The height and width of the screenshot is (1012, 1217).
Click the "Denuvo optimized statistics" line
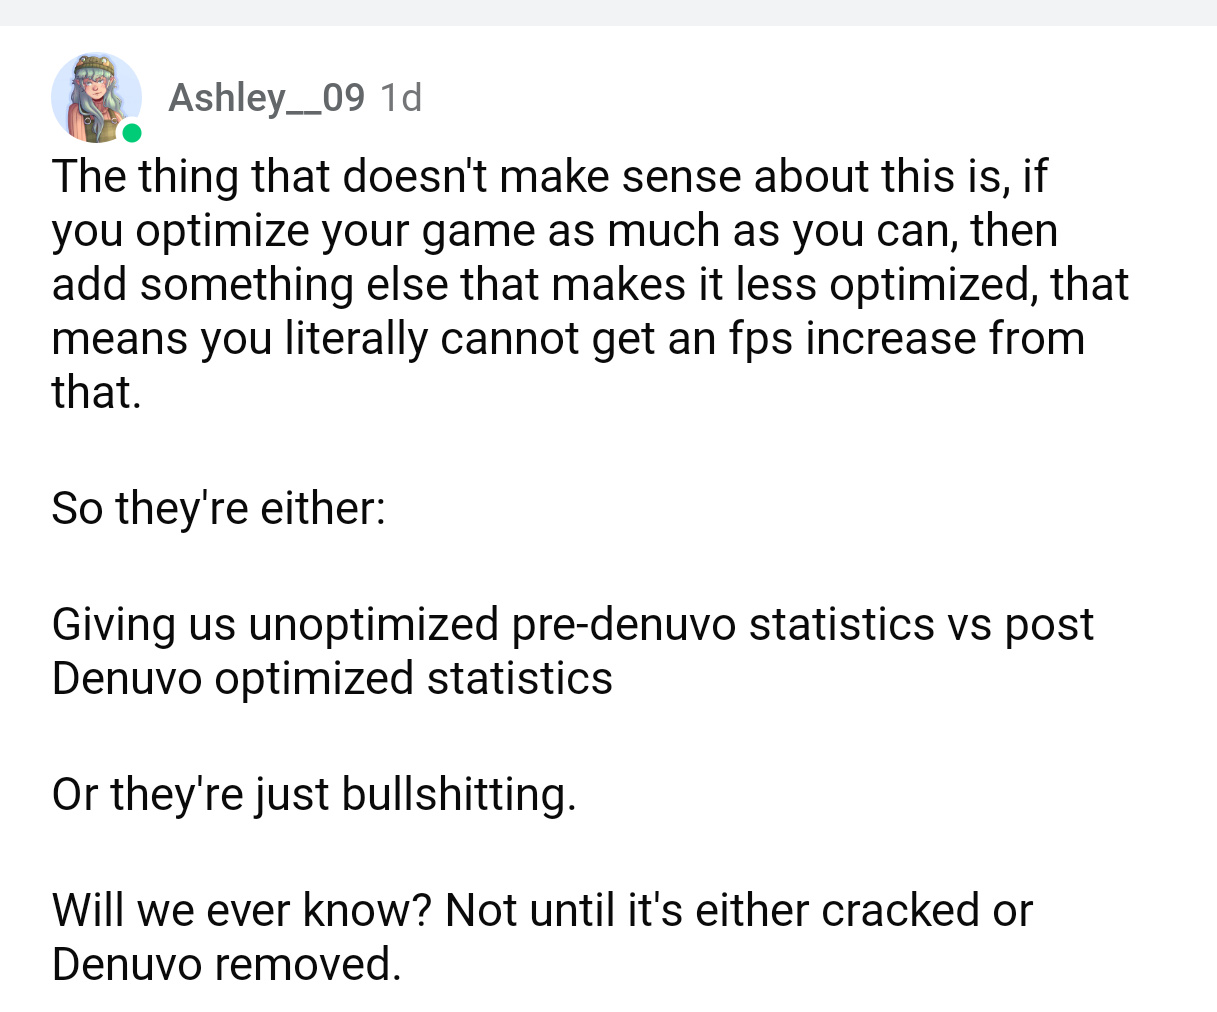[x=332, y=678]
